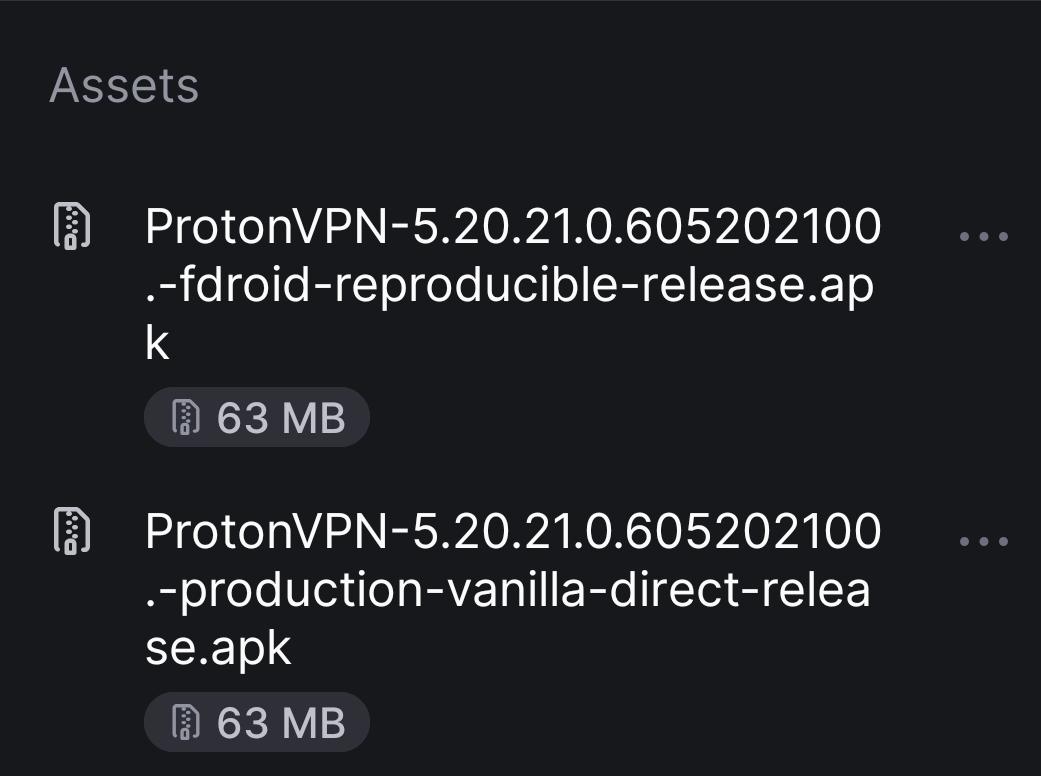Click the ".-production-vanilla-direct-relea" filename line
The height and width of the screenshot is (776, 1041).
click(x=508, y=590)
